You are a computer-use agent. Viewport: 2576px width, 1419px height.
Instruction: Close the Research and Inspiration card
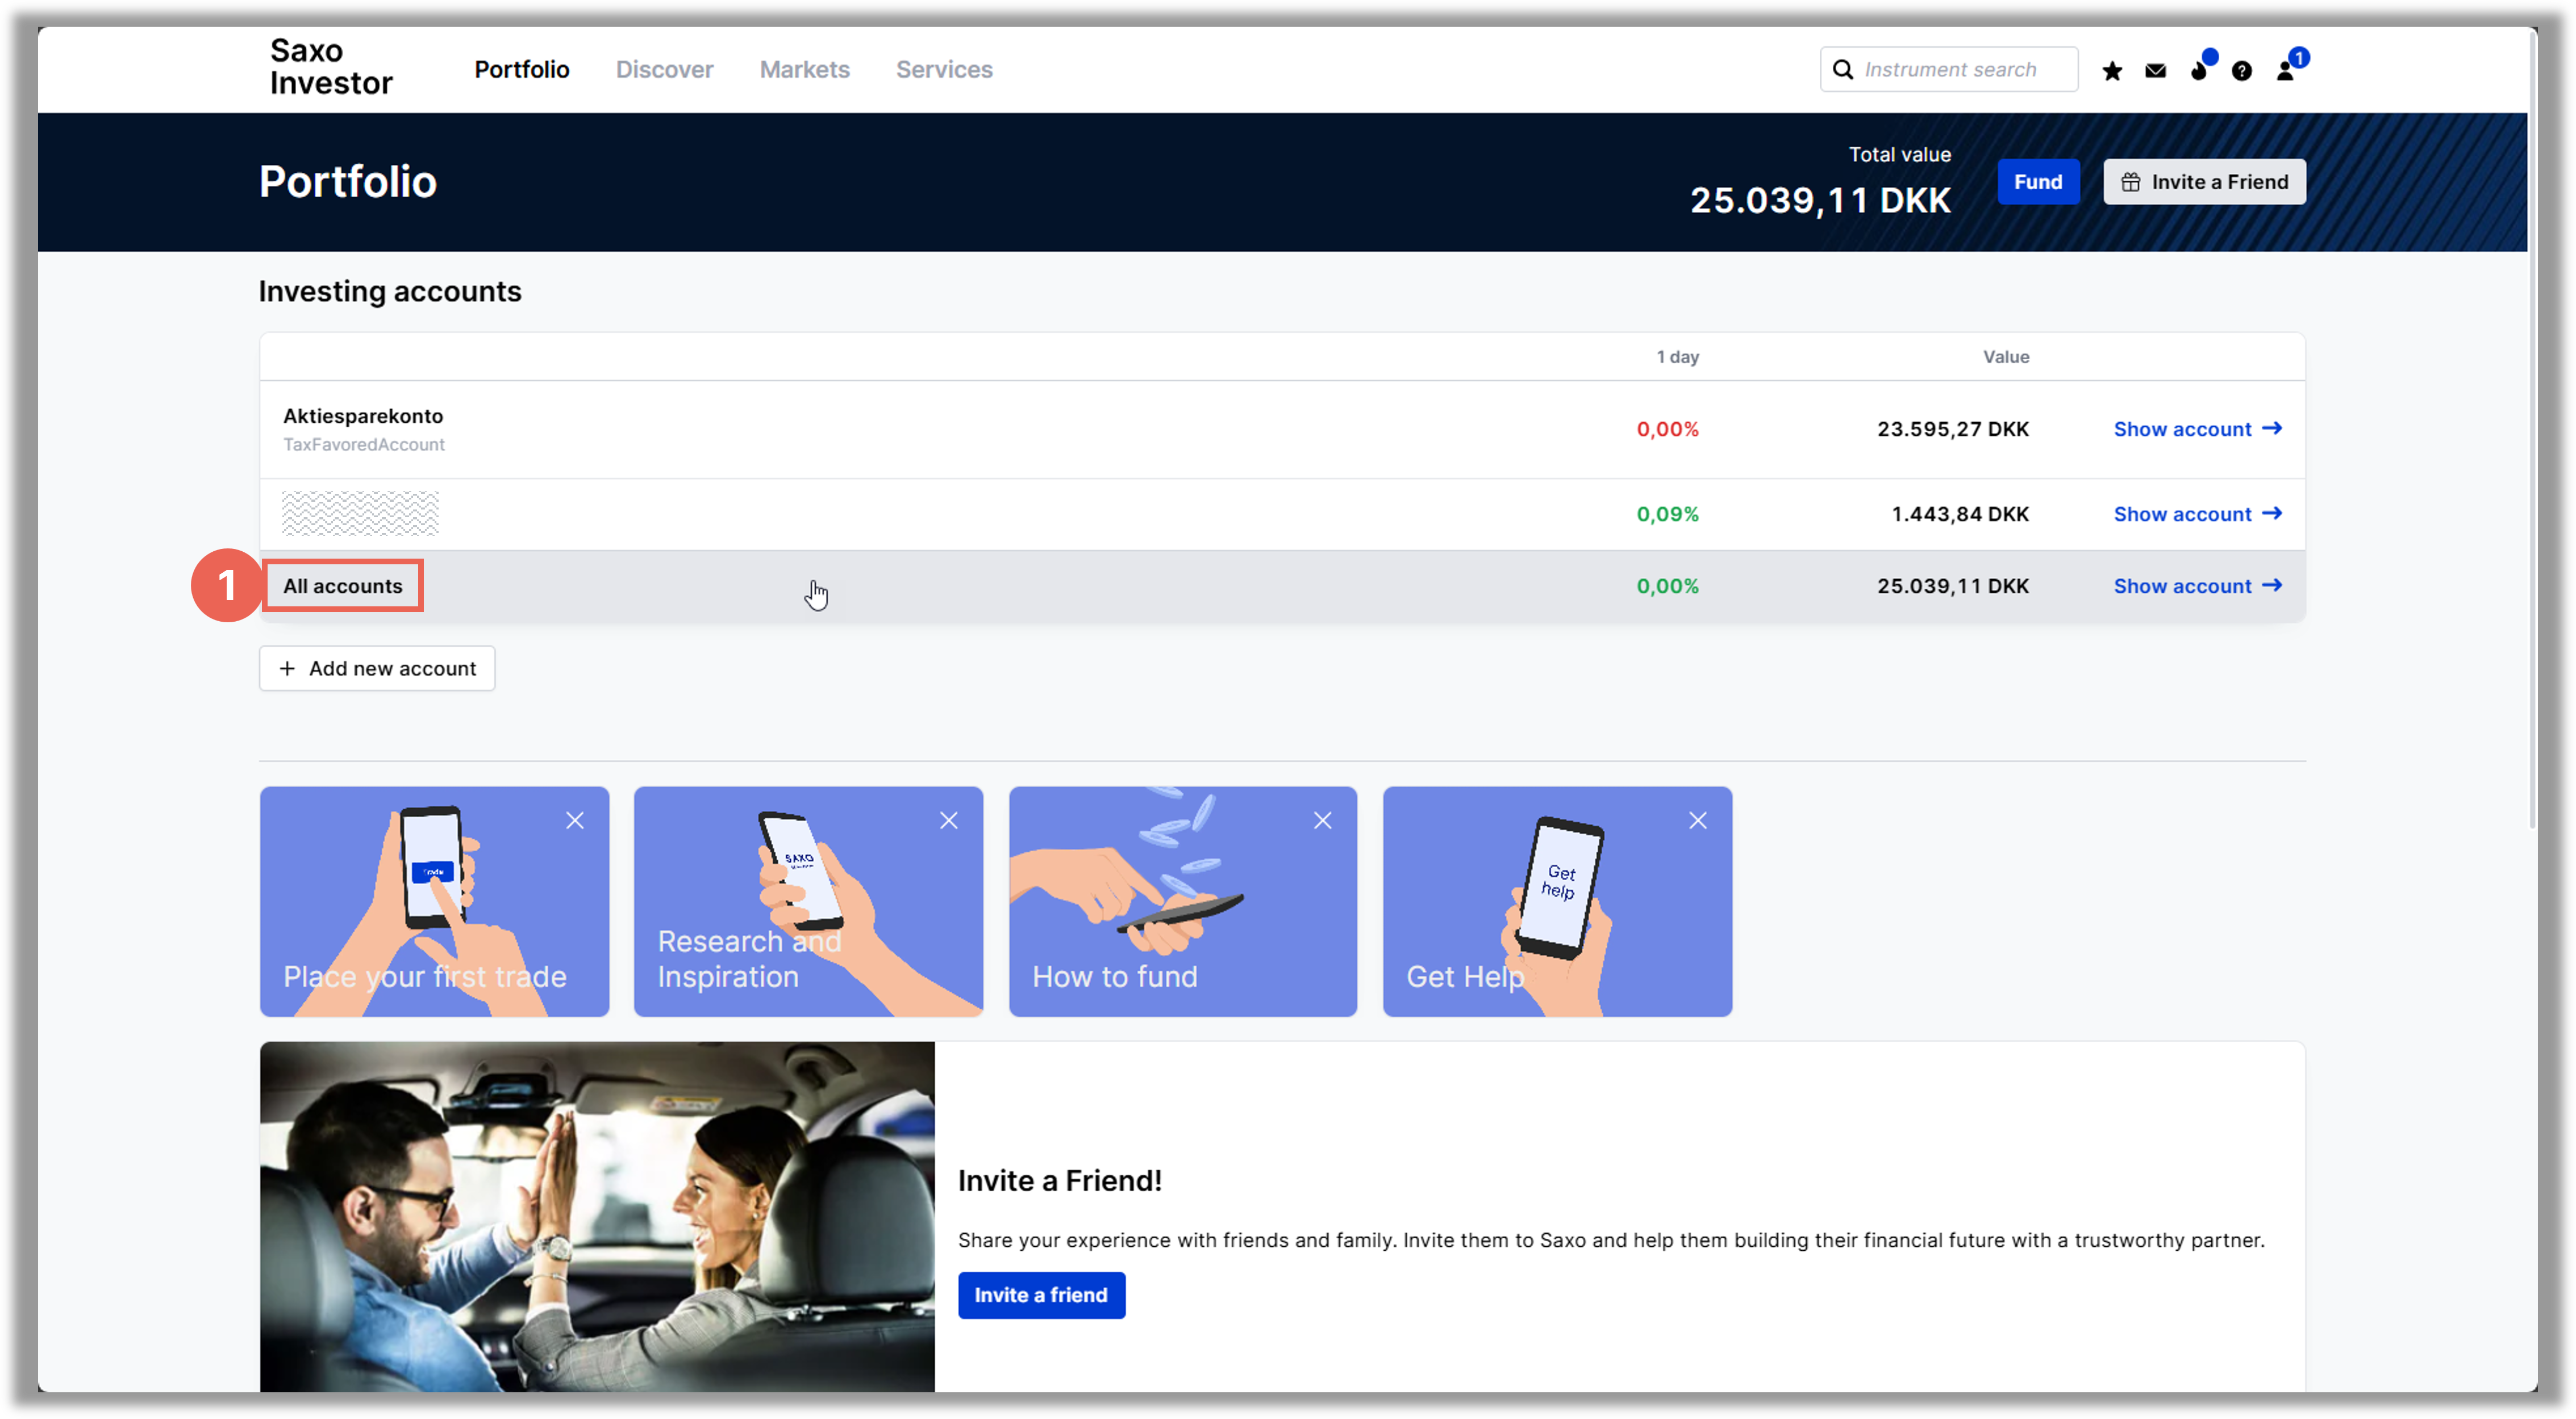pyautogui.click(x=949, y=821)
